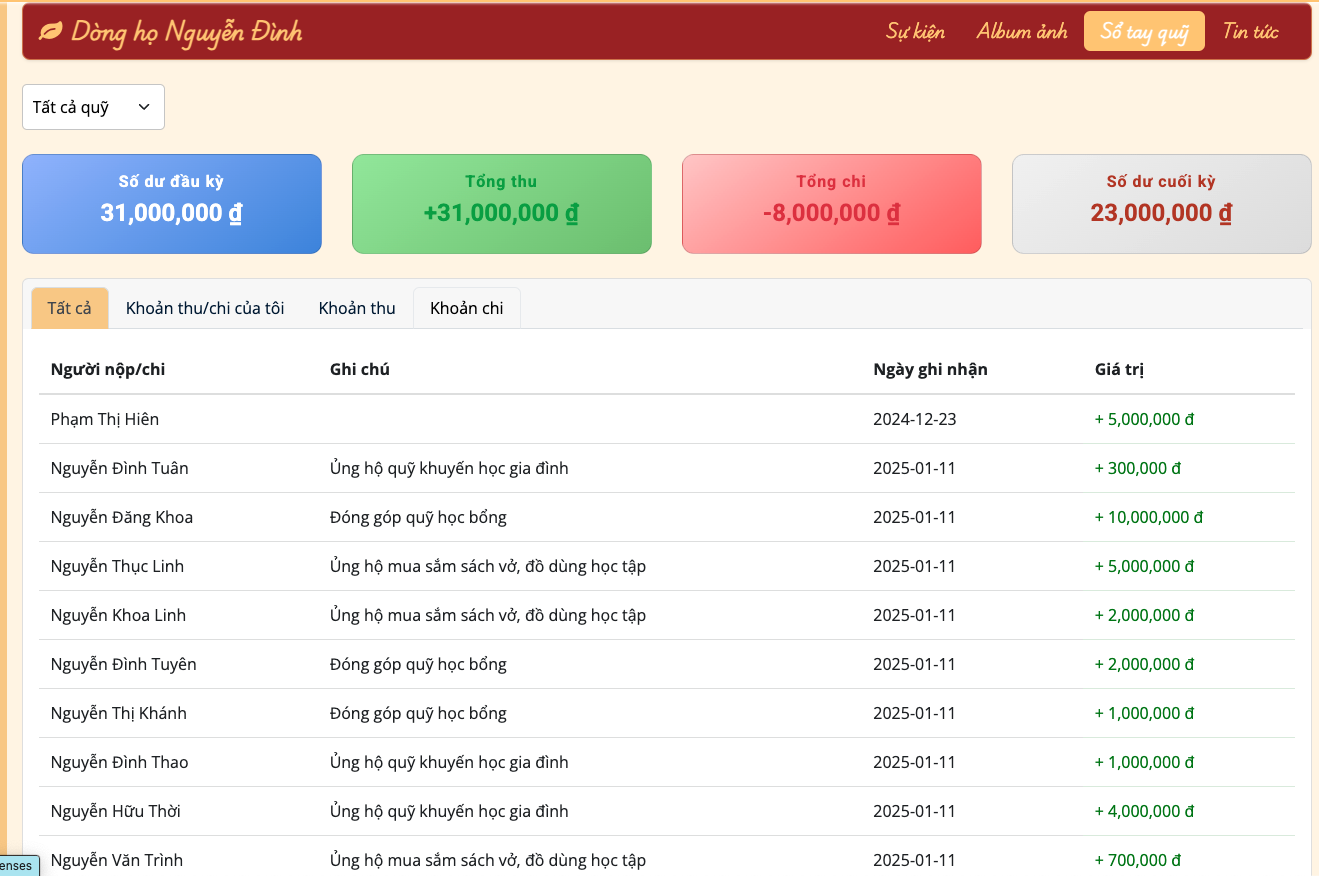The image size is (1319, 876).
Task: Switch to the 'Khoản chi' tab
Action: [466, 308]
